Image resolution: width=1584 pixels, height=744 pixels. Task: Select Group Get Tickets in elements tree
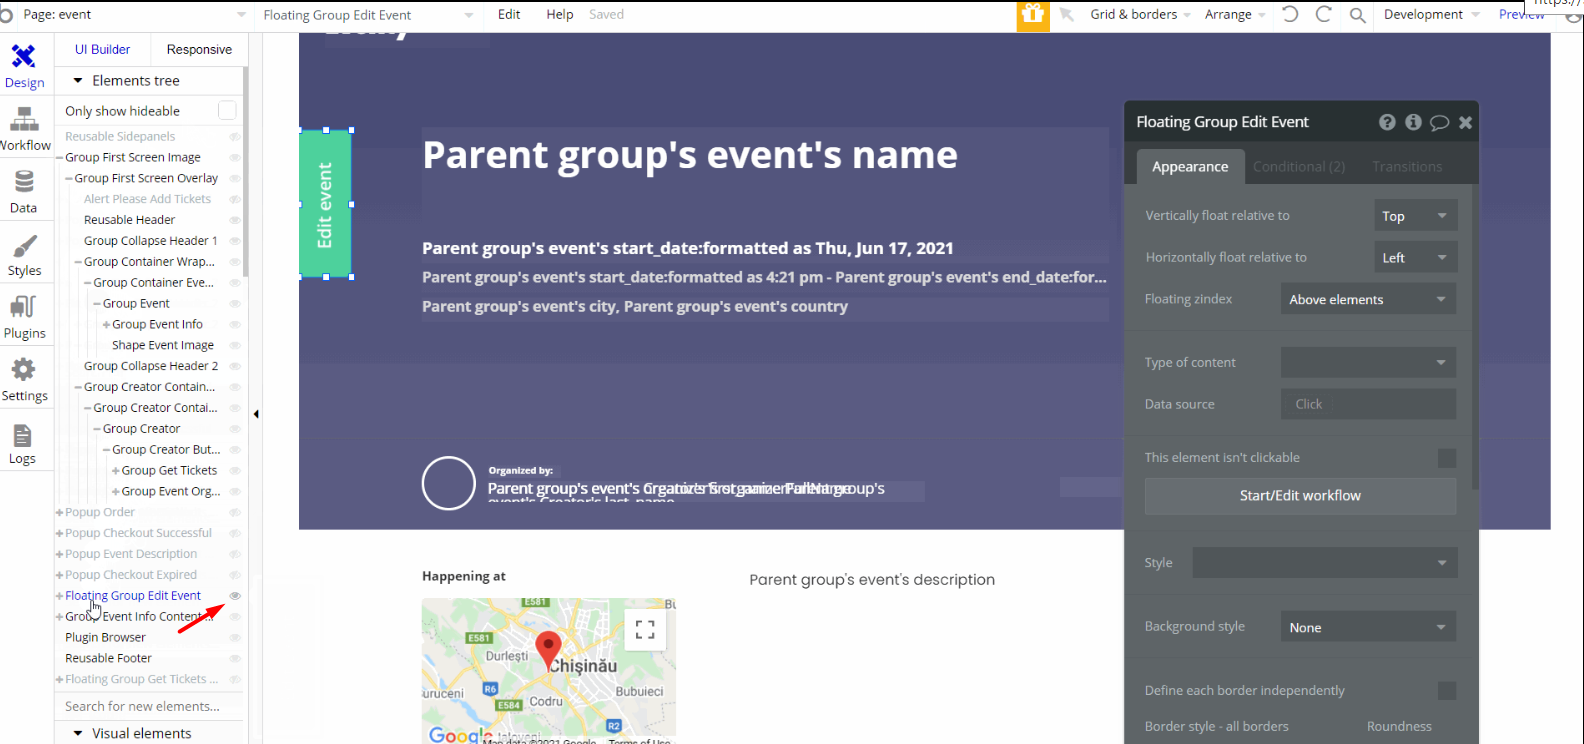(169, 471)
